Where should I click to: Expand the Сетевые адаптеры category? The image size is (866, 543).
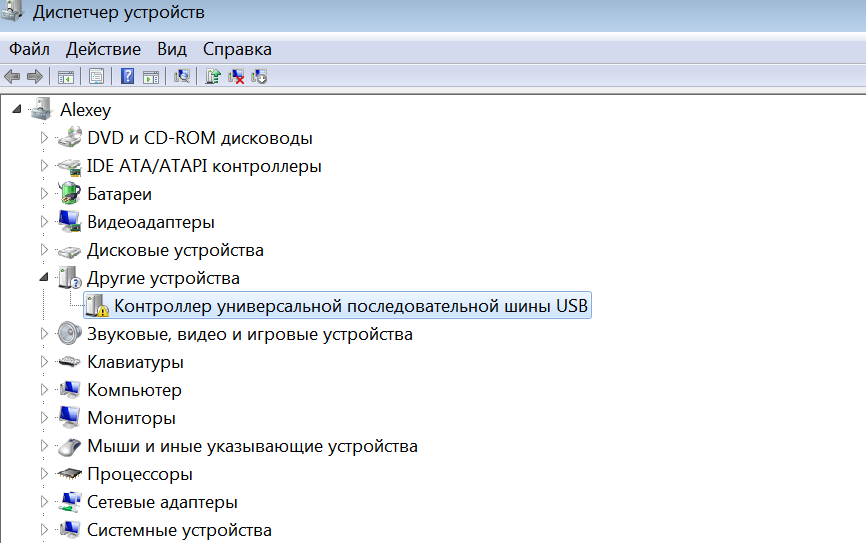[44, 502]
